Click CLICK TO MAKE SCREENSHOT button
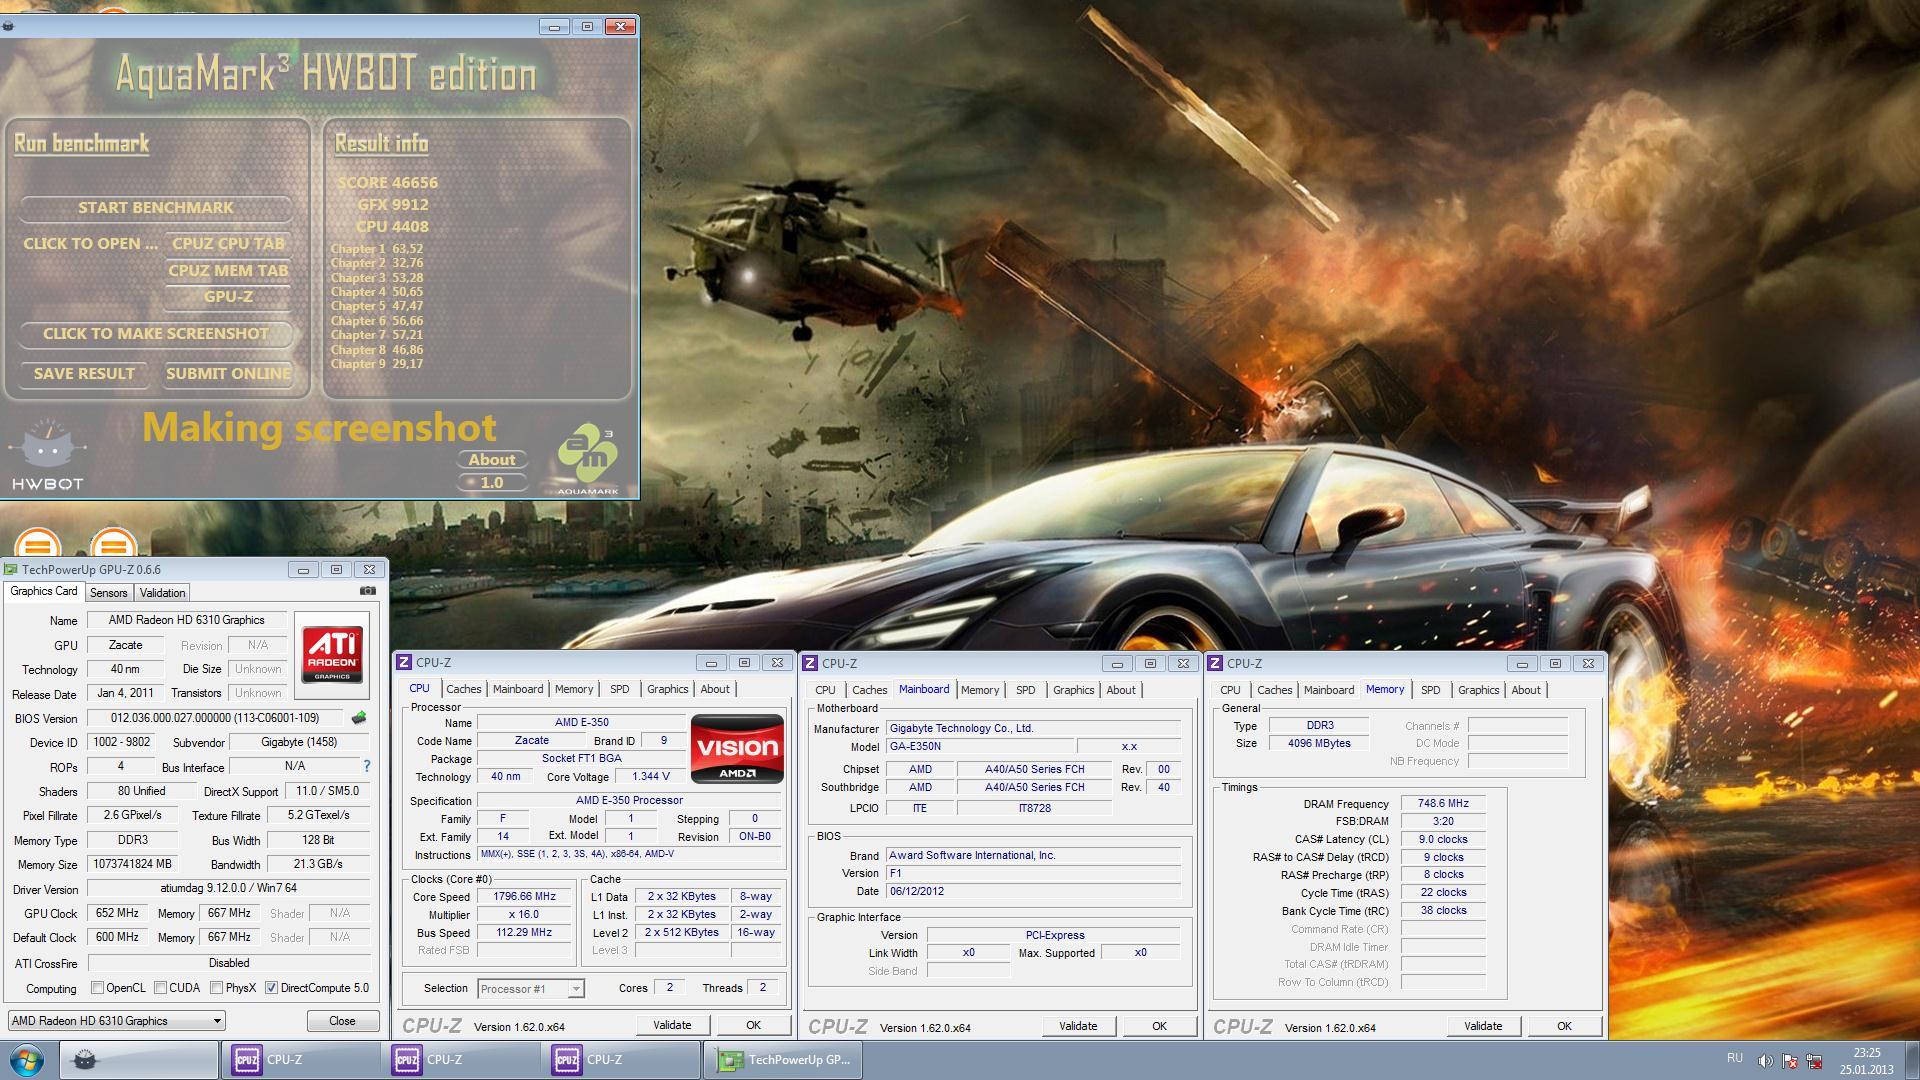The width and height of the screenshot is (1920, 1080). [x=156, y=334]
